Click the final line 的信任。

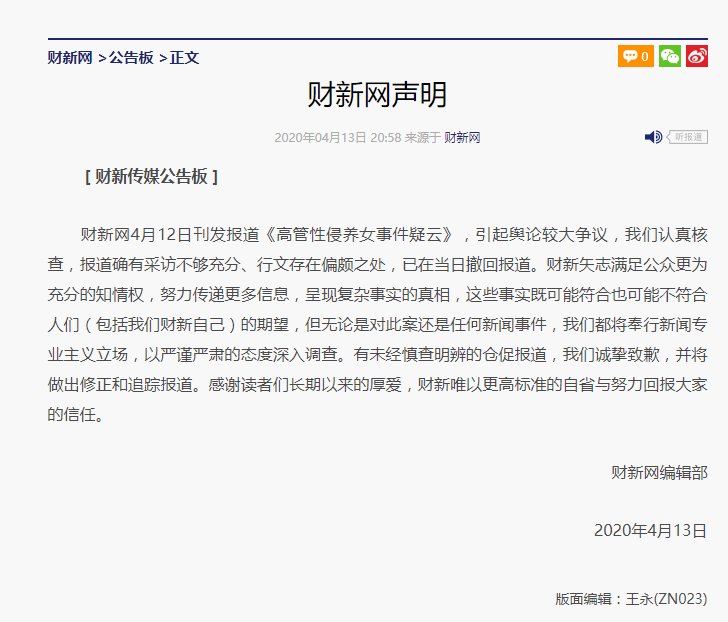[x=76, y=415]
